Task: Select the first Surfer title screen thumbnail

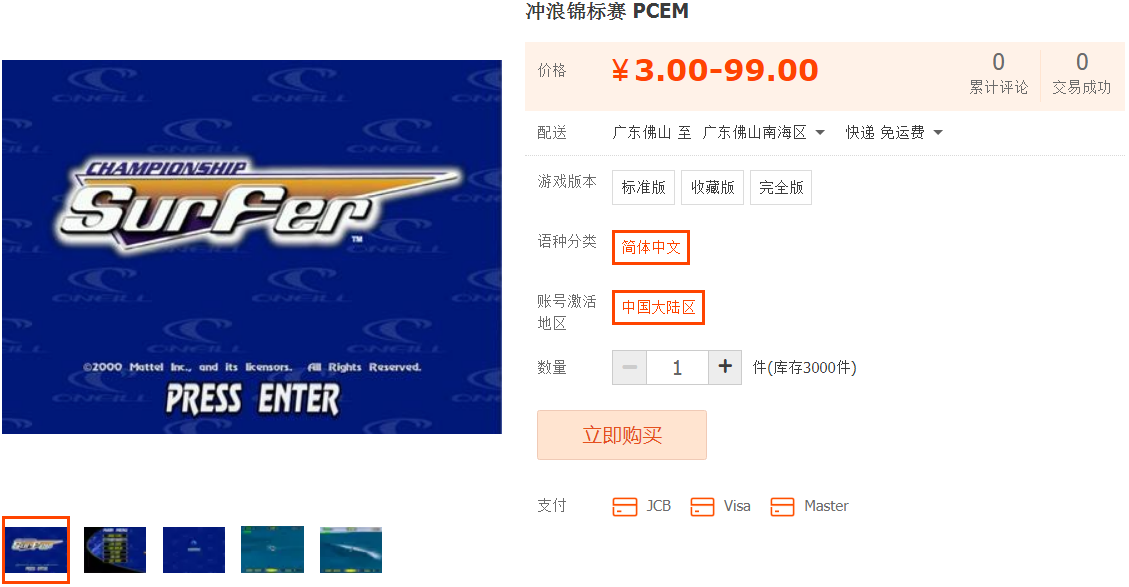Action: point(35,550)
